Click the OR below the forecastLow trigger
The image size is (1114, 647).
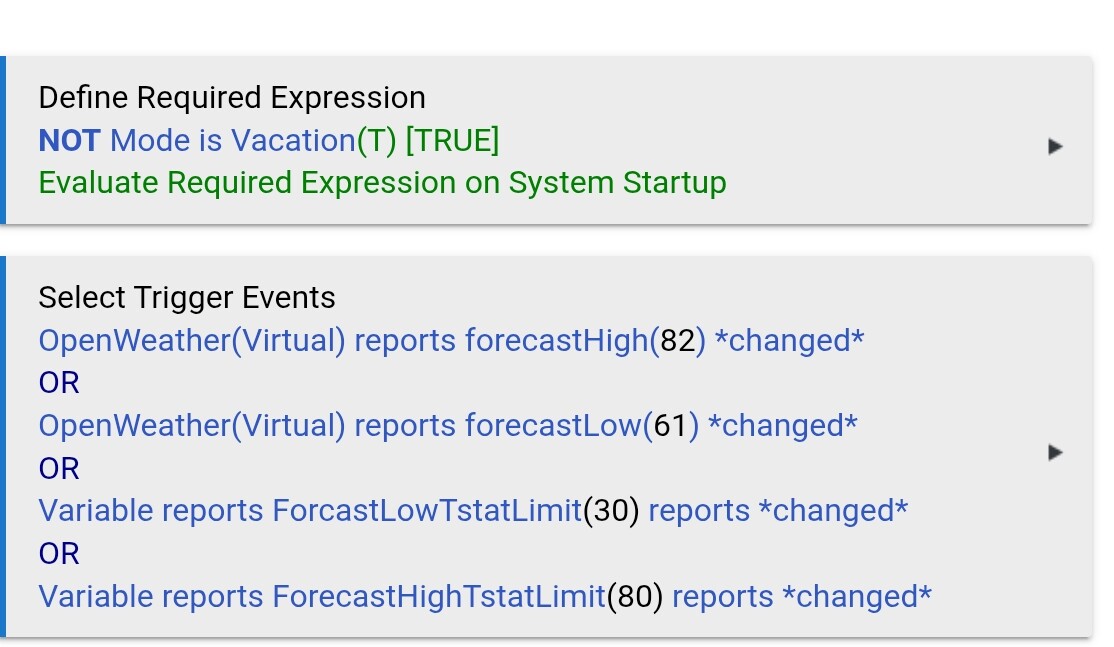(59, 468)
